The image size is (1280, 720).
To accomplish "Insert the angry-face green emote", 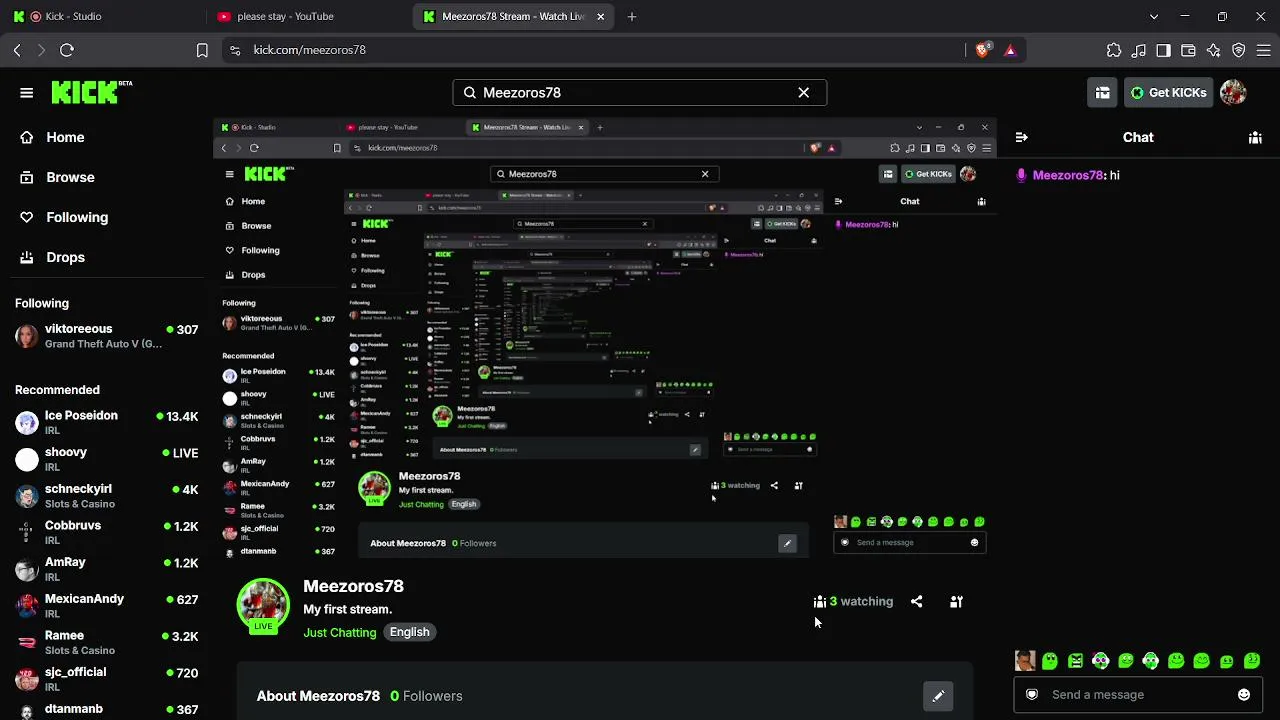I will coord(1075,661).
